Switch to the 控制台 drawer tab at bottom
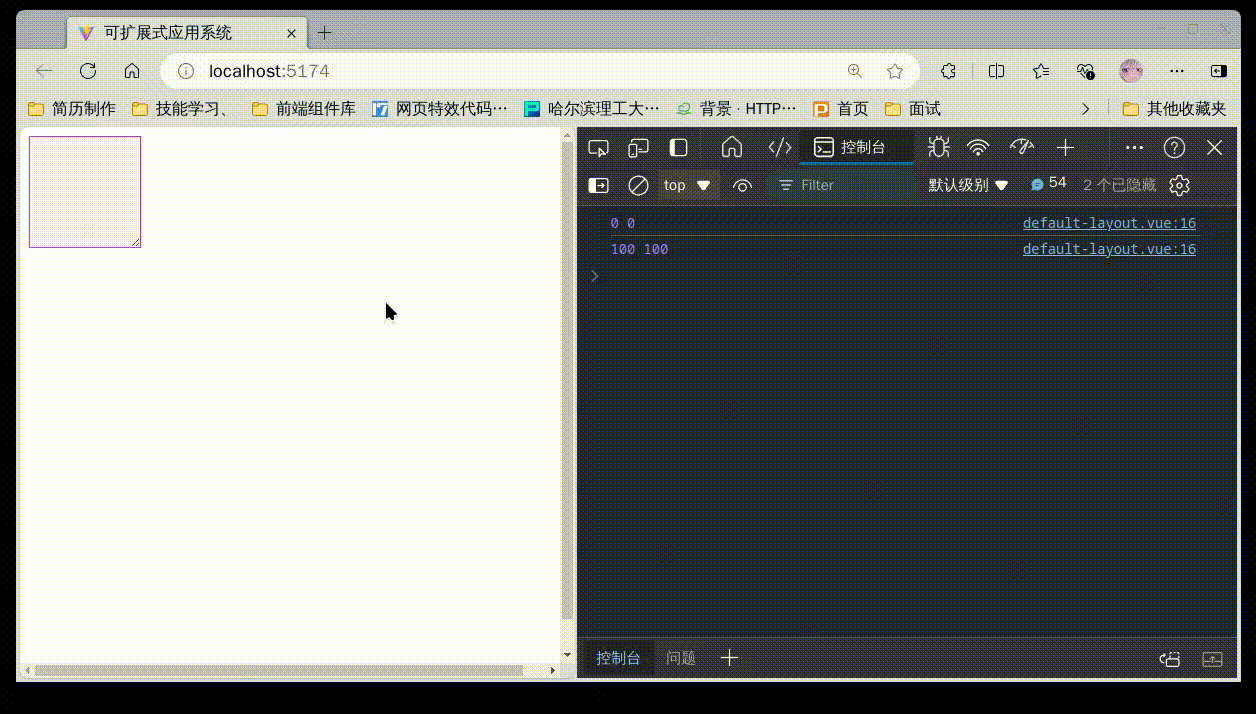The image size is (1256, 714). tap(618, 658)
